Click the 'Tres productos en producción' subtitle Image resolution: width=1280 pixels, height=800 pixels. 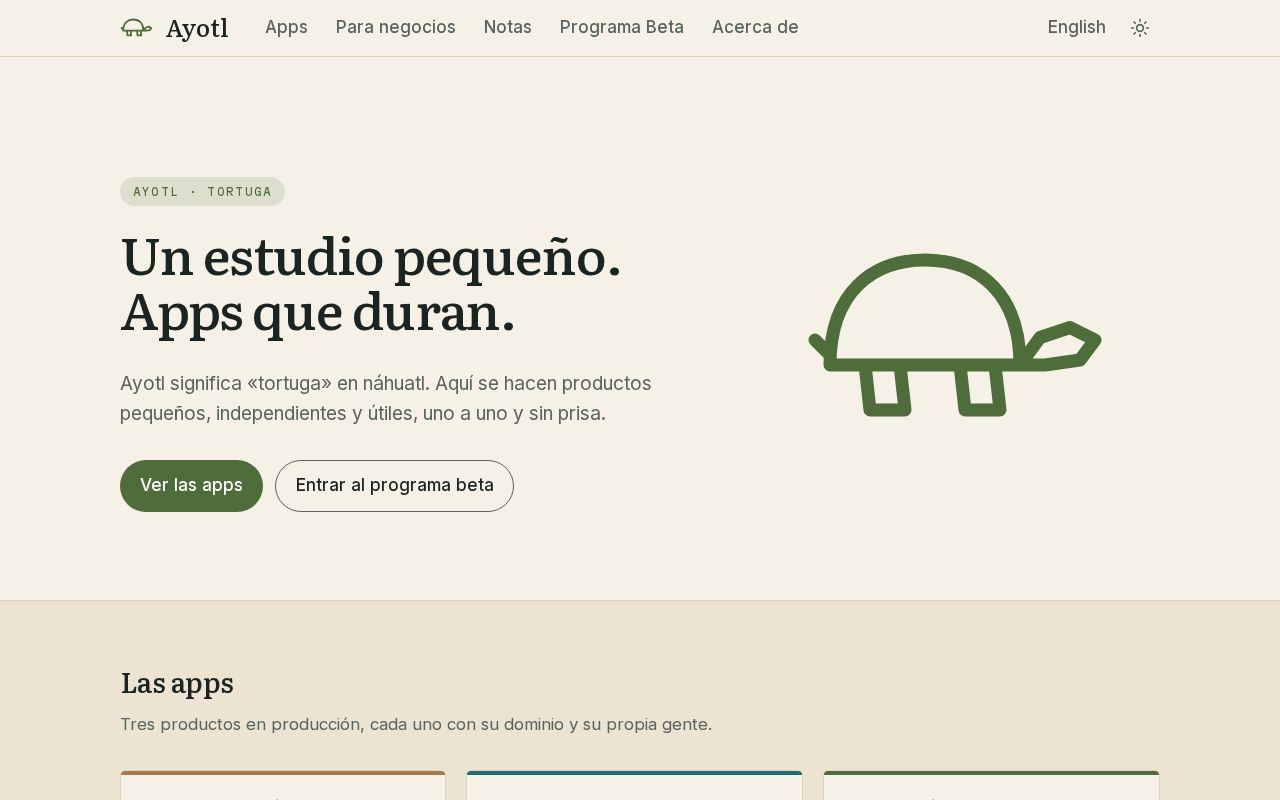pos(416,724)
